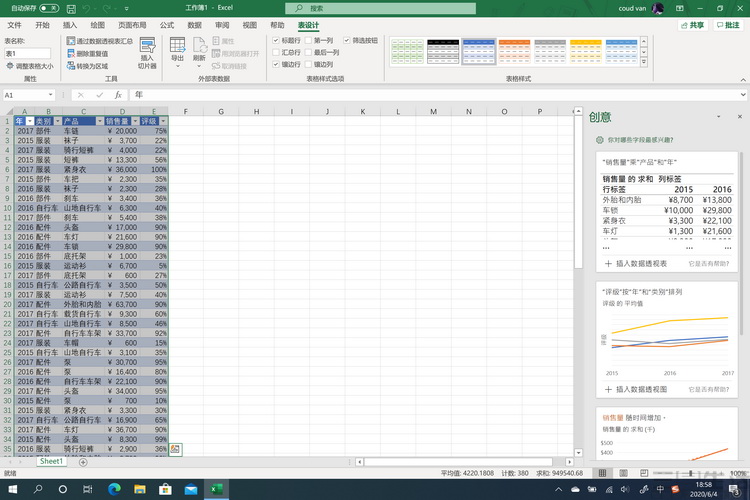Enable 第一列 checkbox
The width and height of the screenshot is (750, 500).
[309, 41]
